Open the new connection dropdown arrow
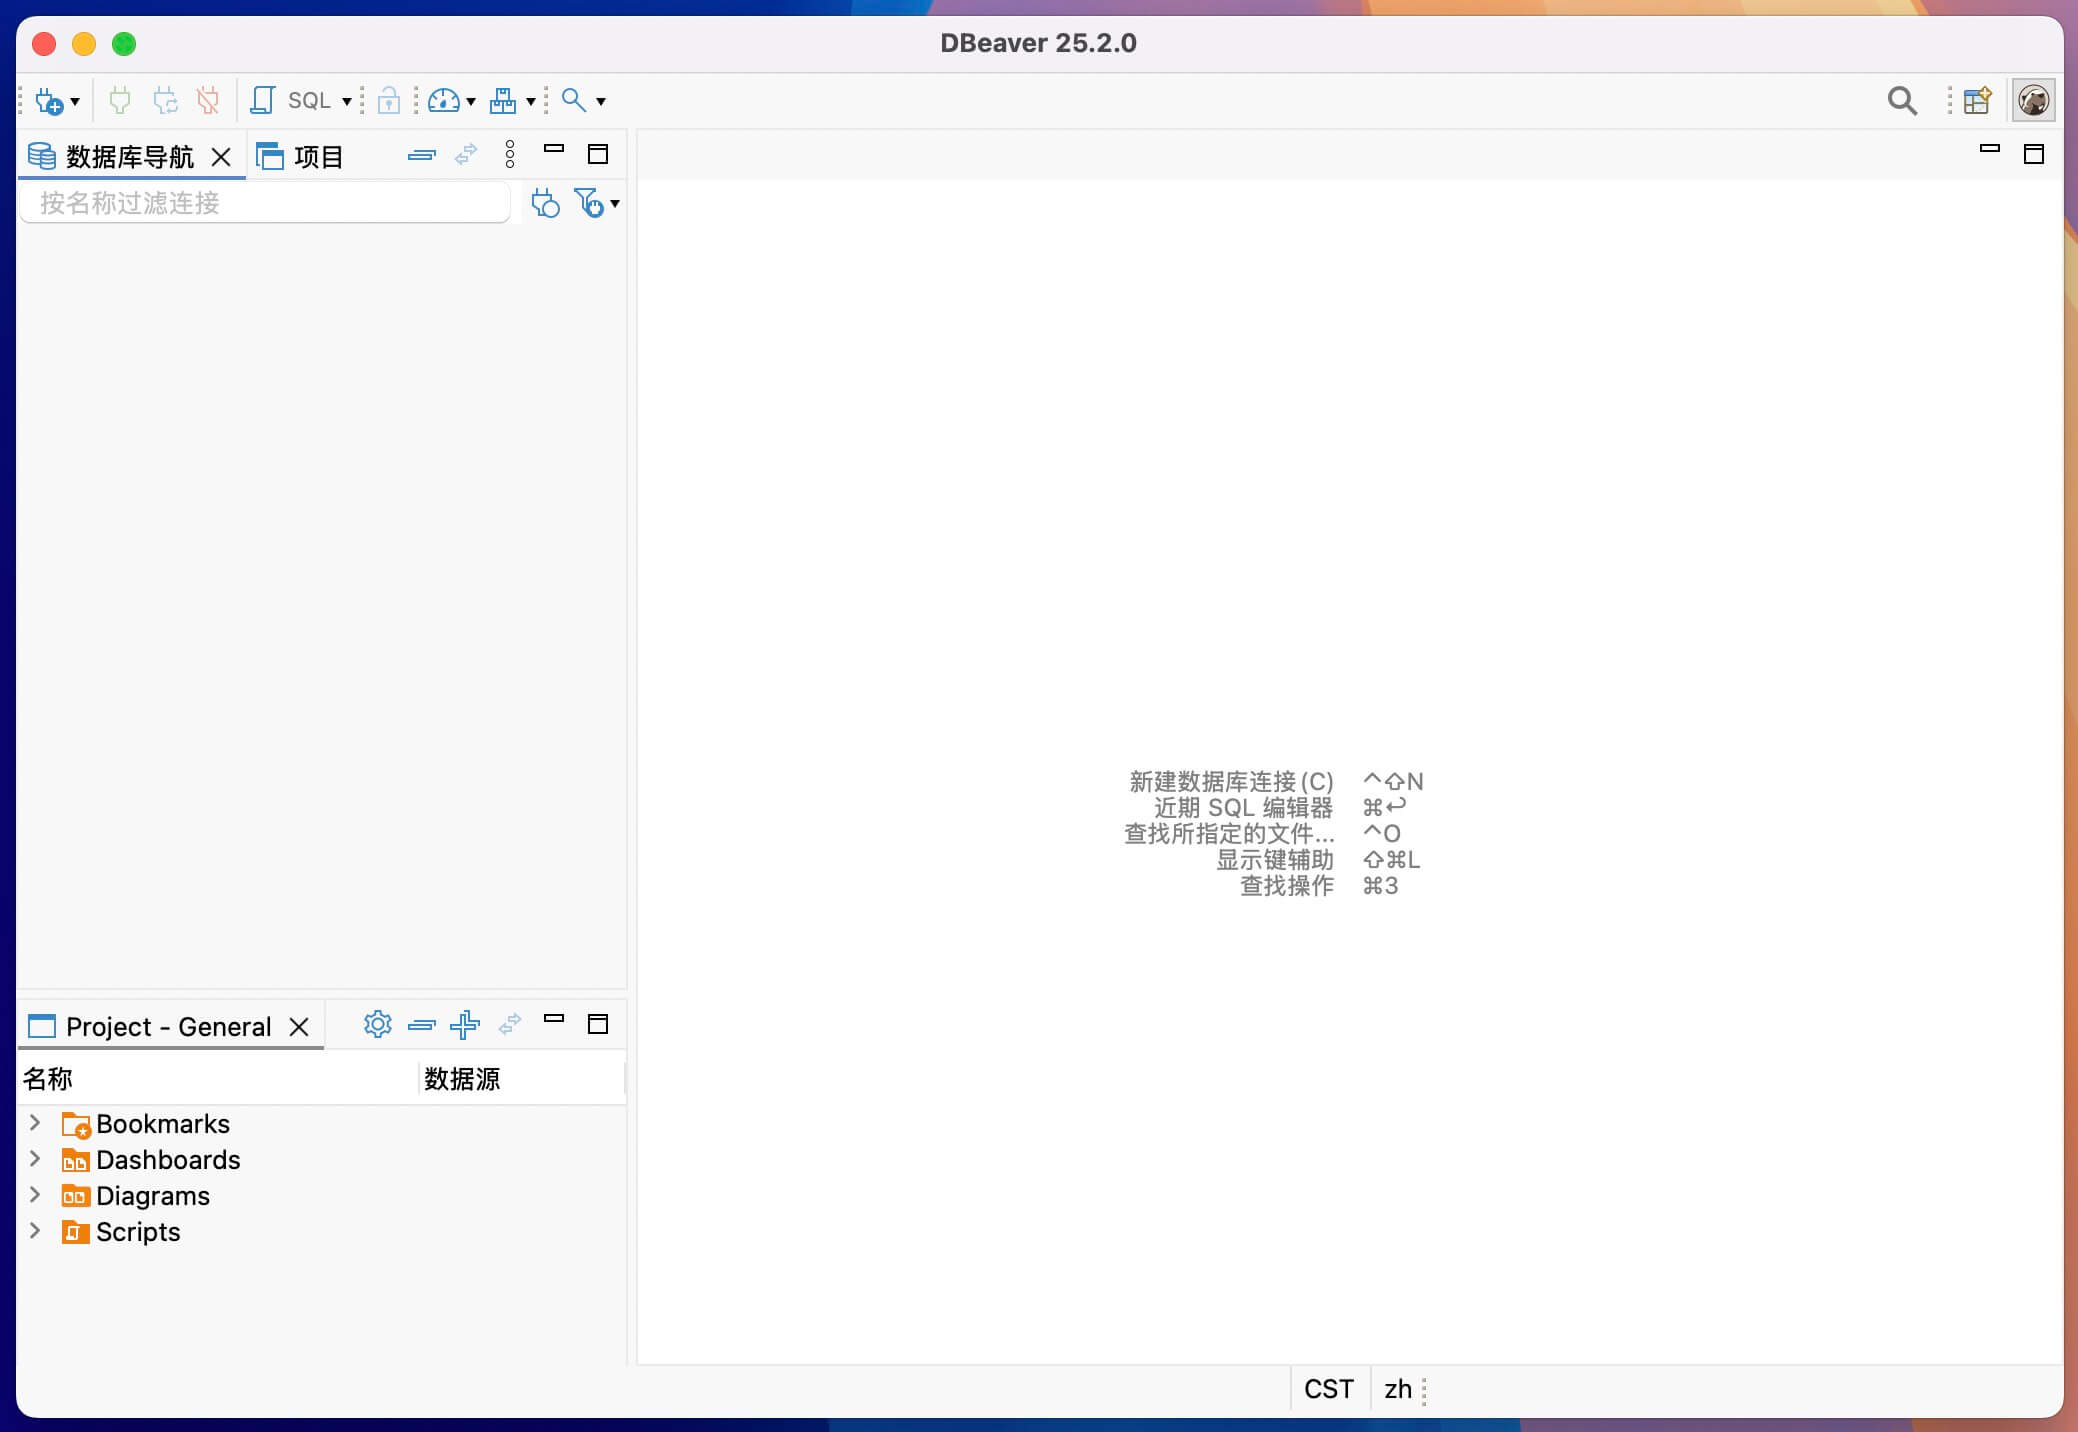 tap(75, 102)
